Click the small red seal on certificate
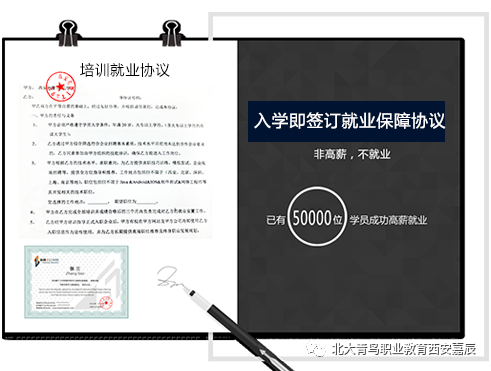 pyautogui.click(x=106, y=303)
